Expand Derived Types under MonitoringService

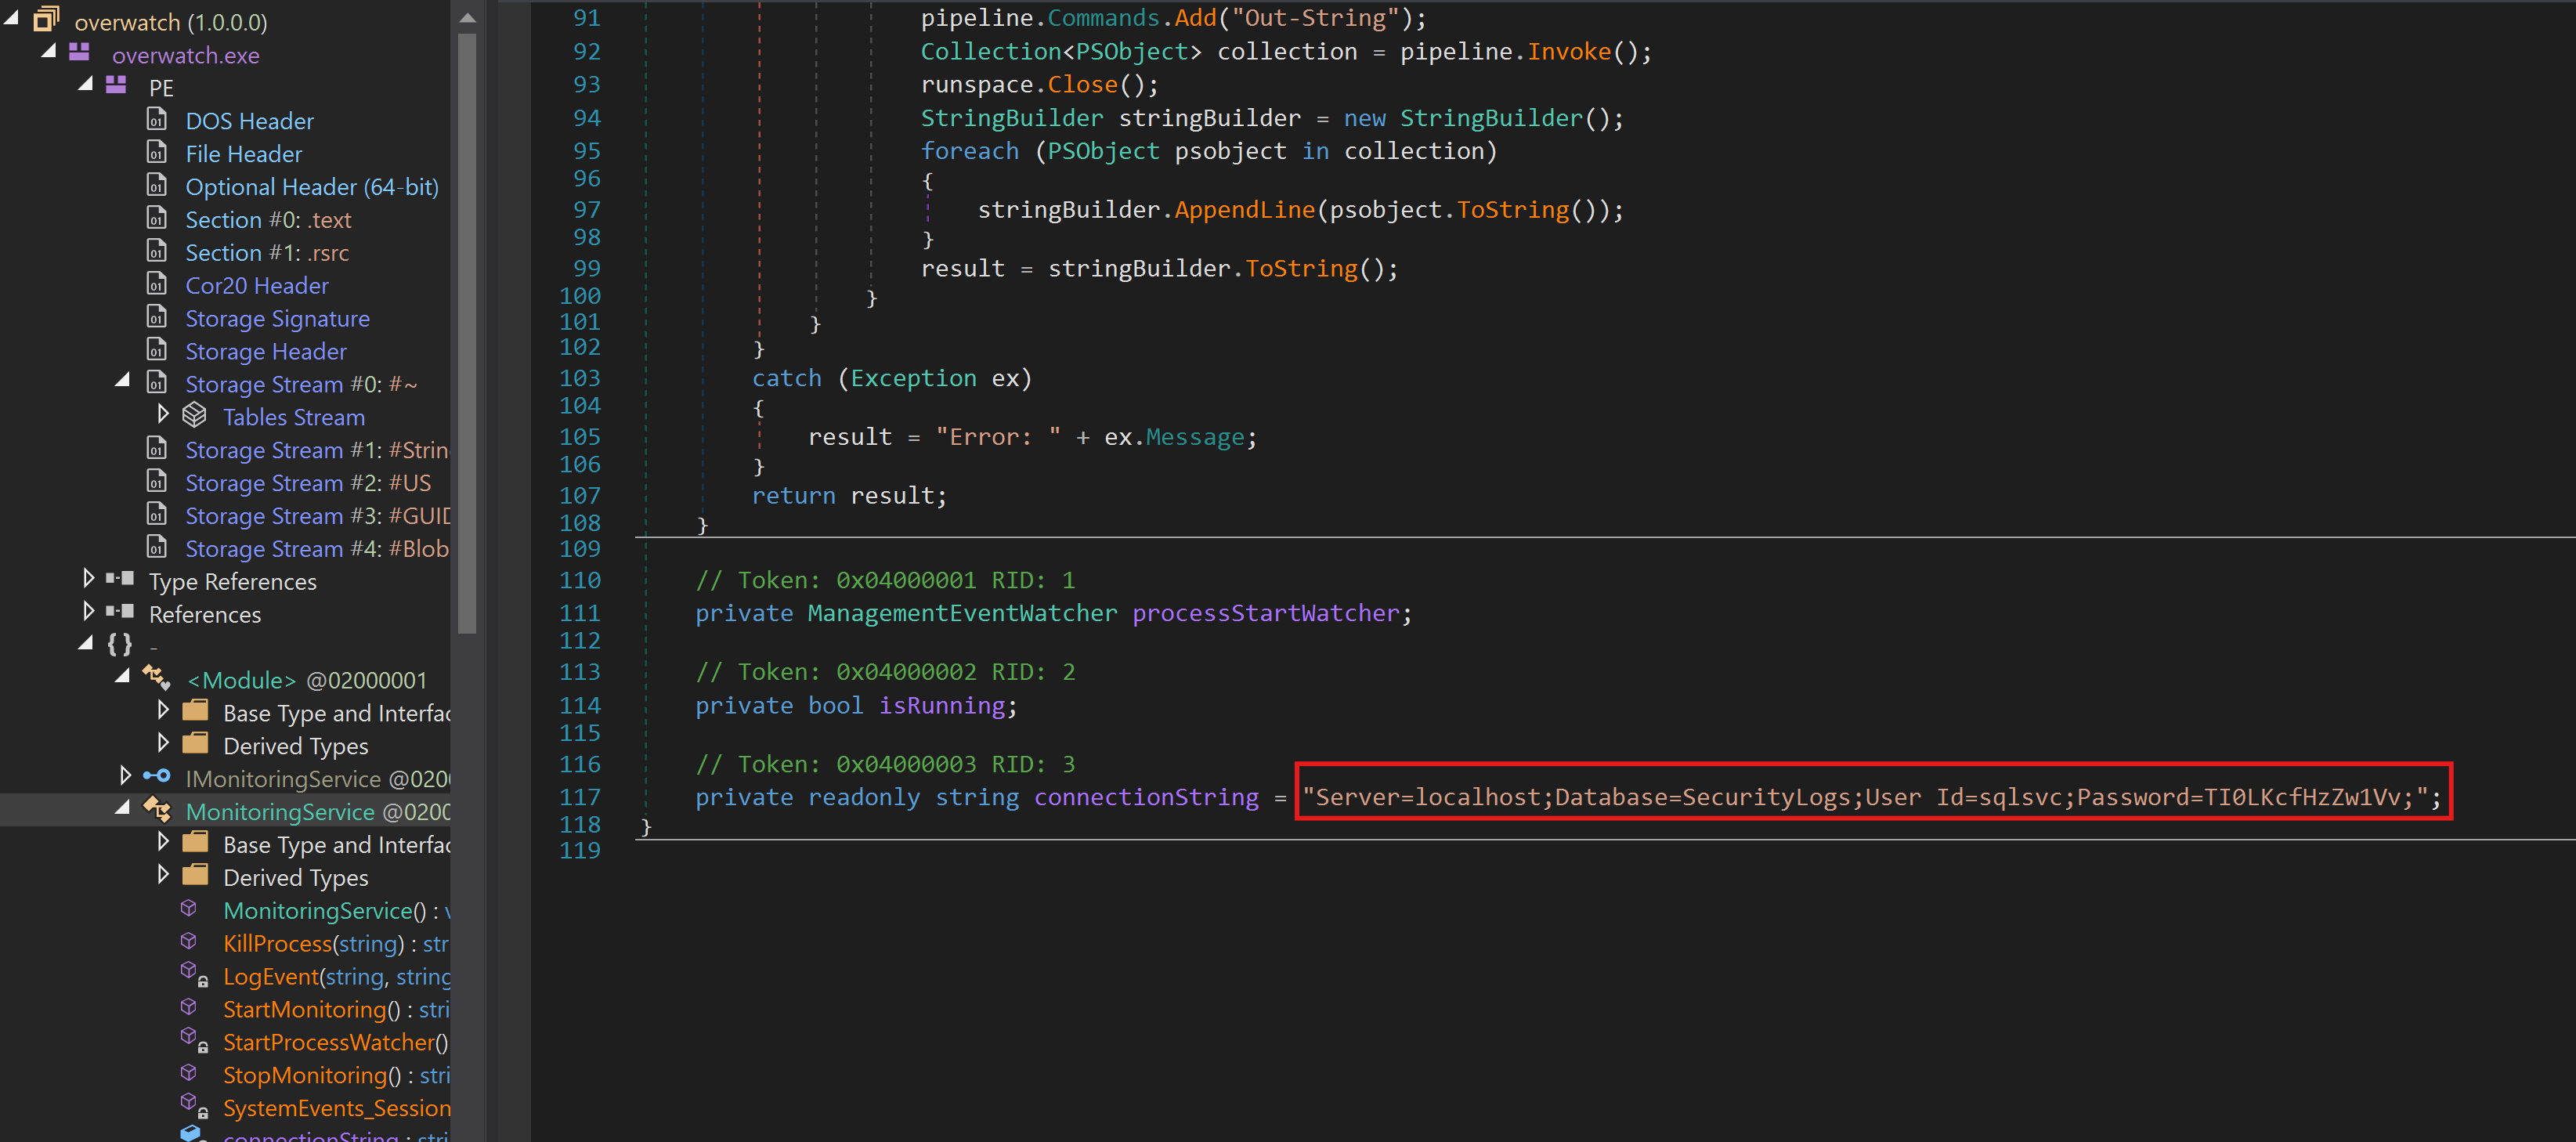point(162,875)
